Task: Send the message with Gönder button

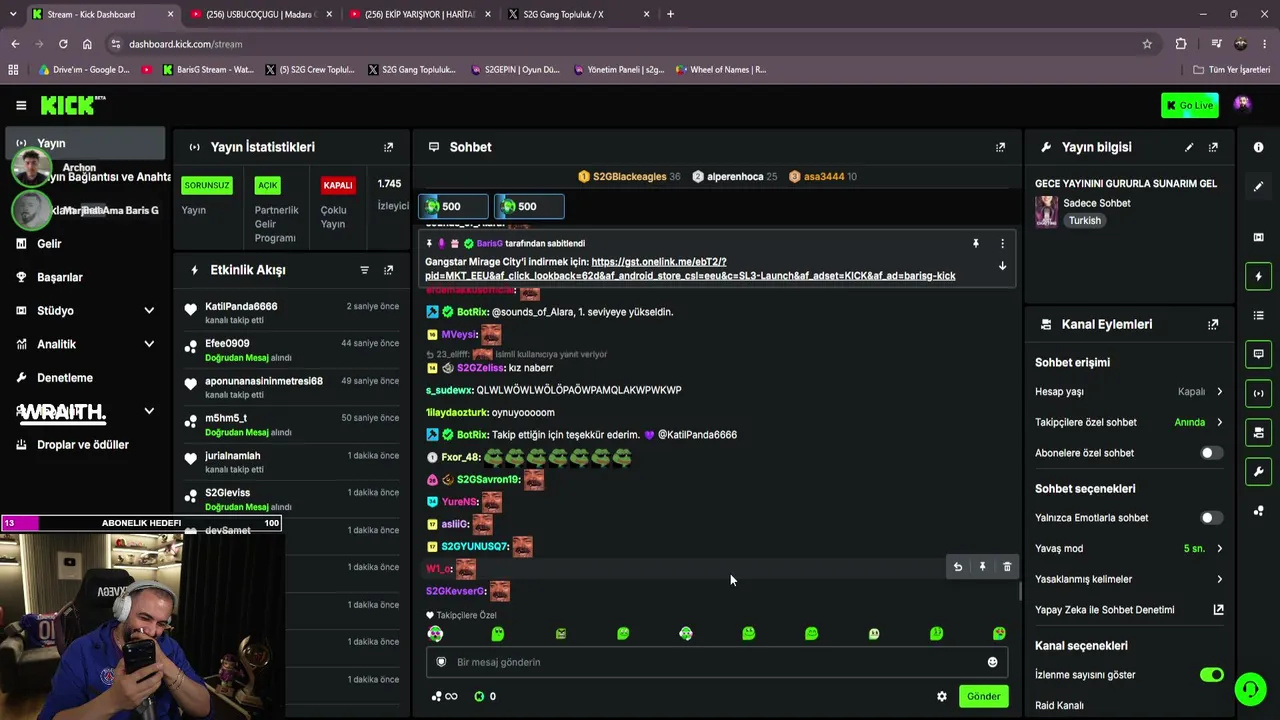Action: pyautogui.click(x=983, y=696)
